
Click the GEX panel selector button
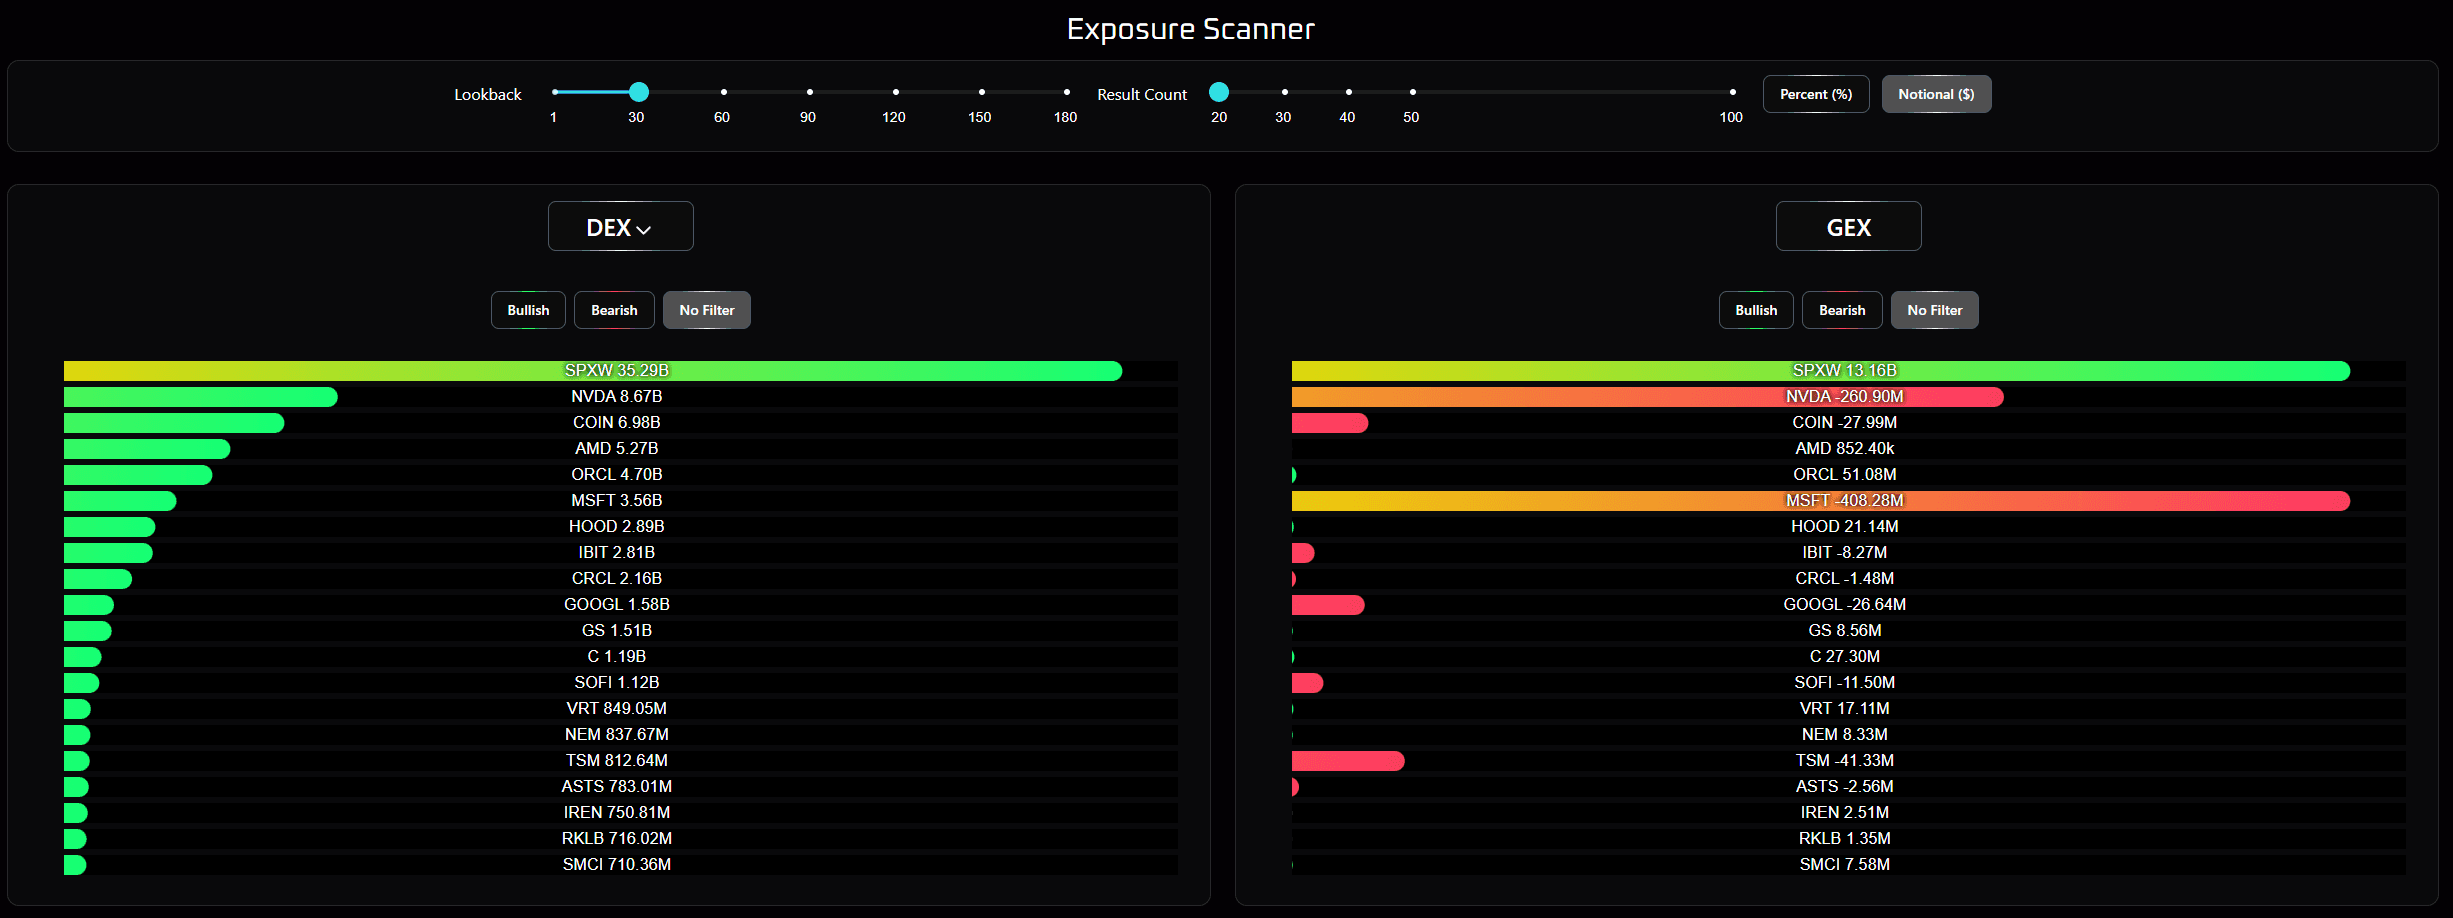[x=1847, y=227]
